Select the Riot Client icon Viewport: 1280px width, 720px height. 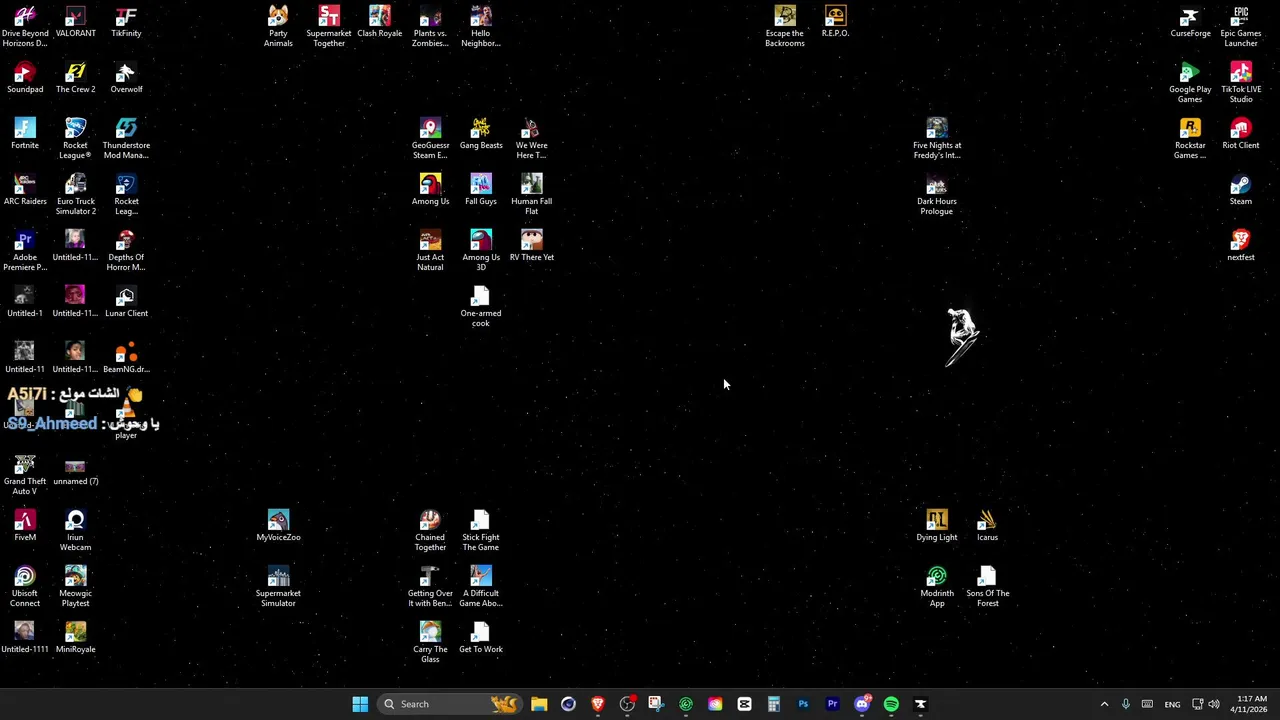point(1241,134)
